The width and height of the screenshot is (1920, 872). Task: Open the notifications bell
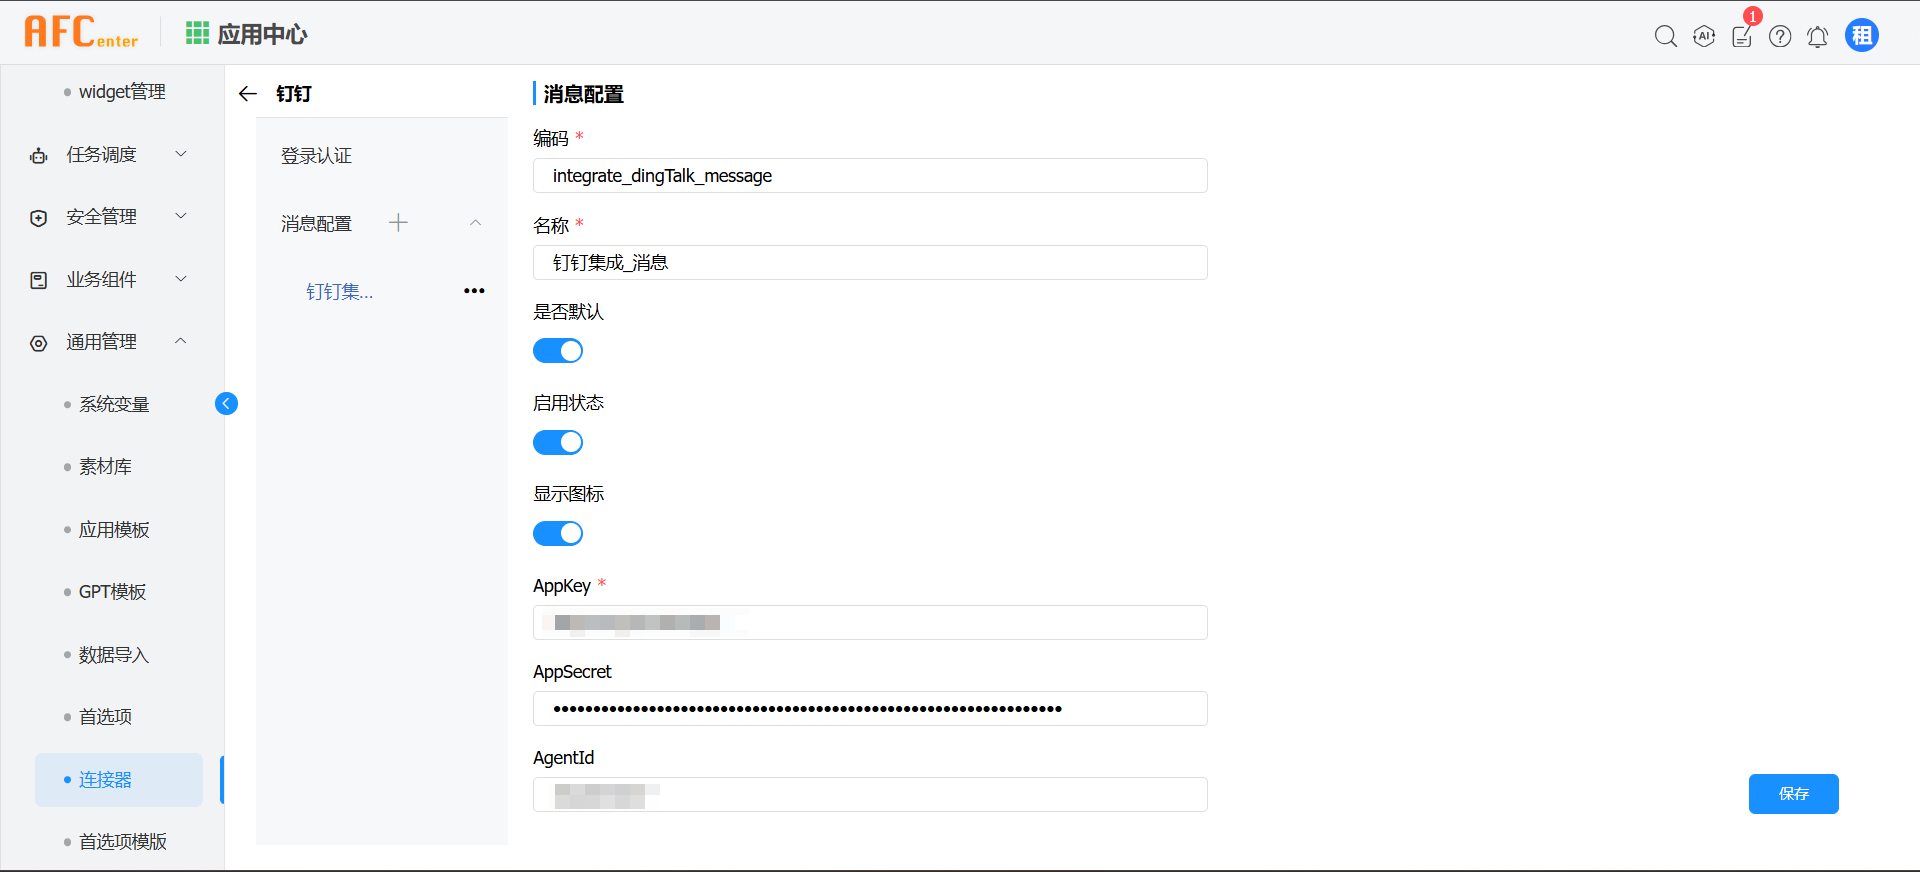[1818, 37]
